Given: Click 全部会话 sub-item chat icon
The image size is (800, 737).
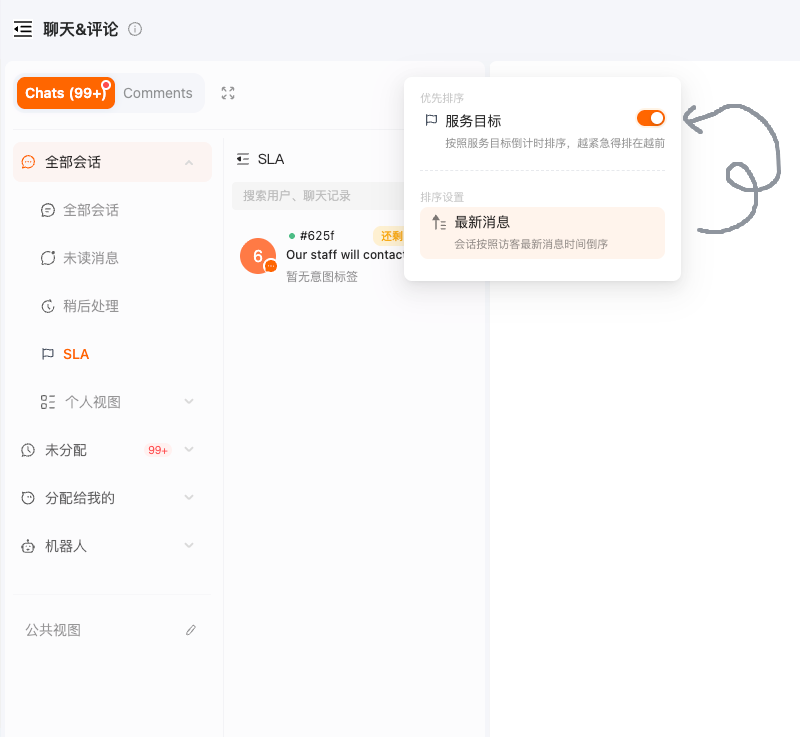Looking at the screenshot, I should coord(48,210).
